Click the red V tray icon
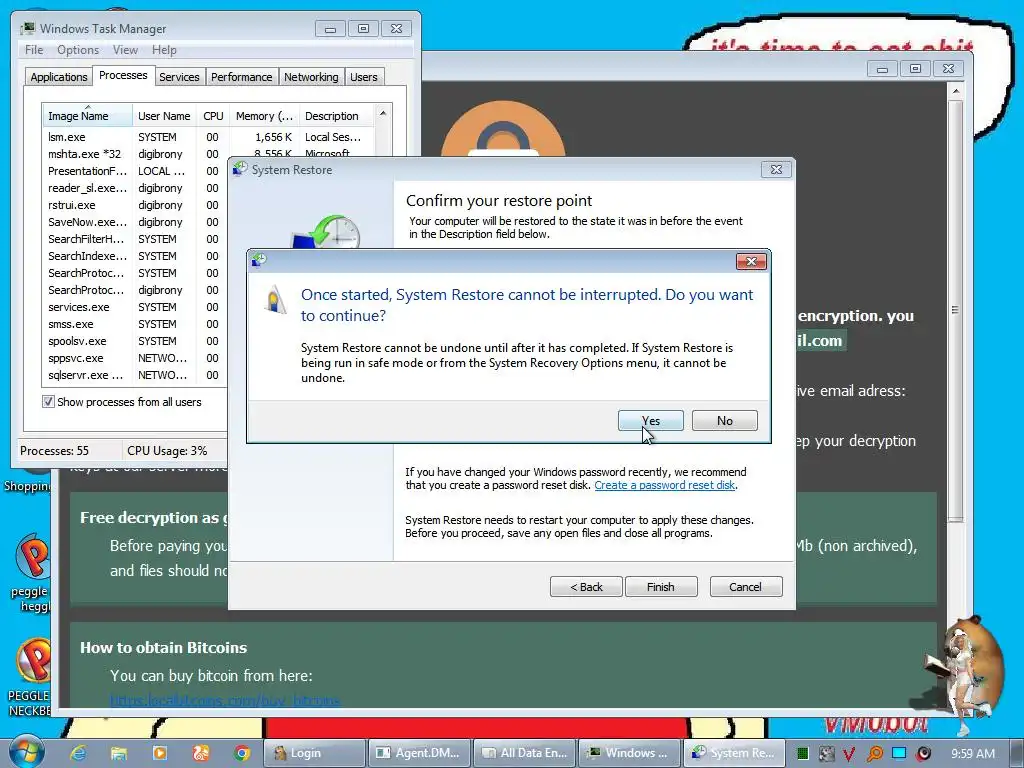The image size is (1024, 768). point(849,754)
